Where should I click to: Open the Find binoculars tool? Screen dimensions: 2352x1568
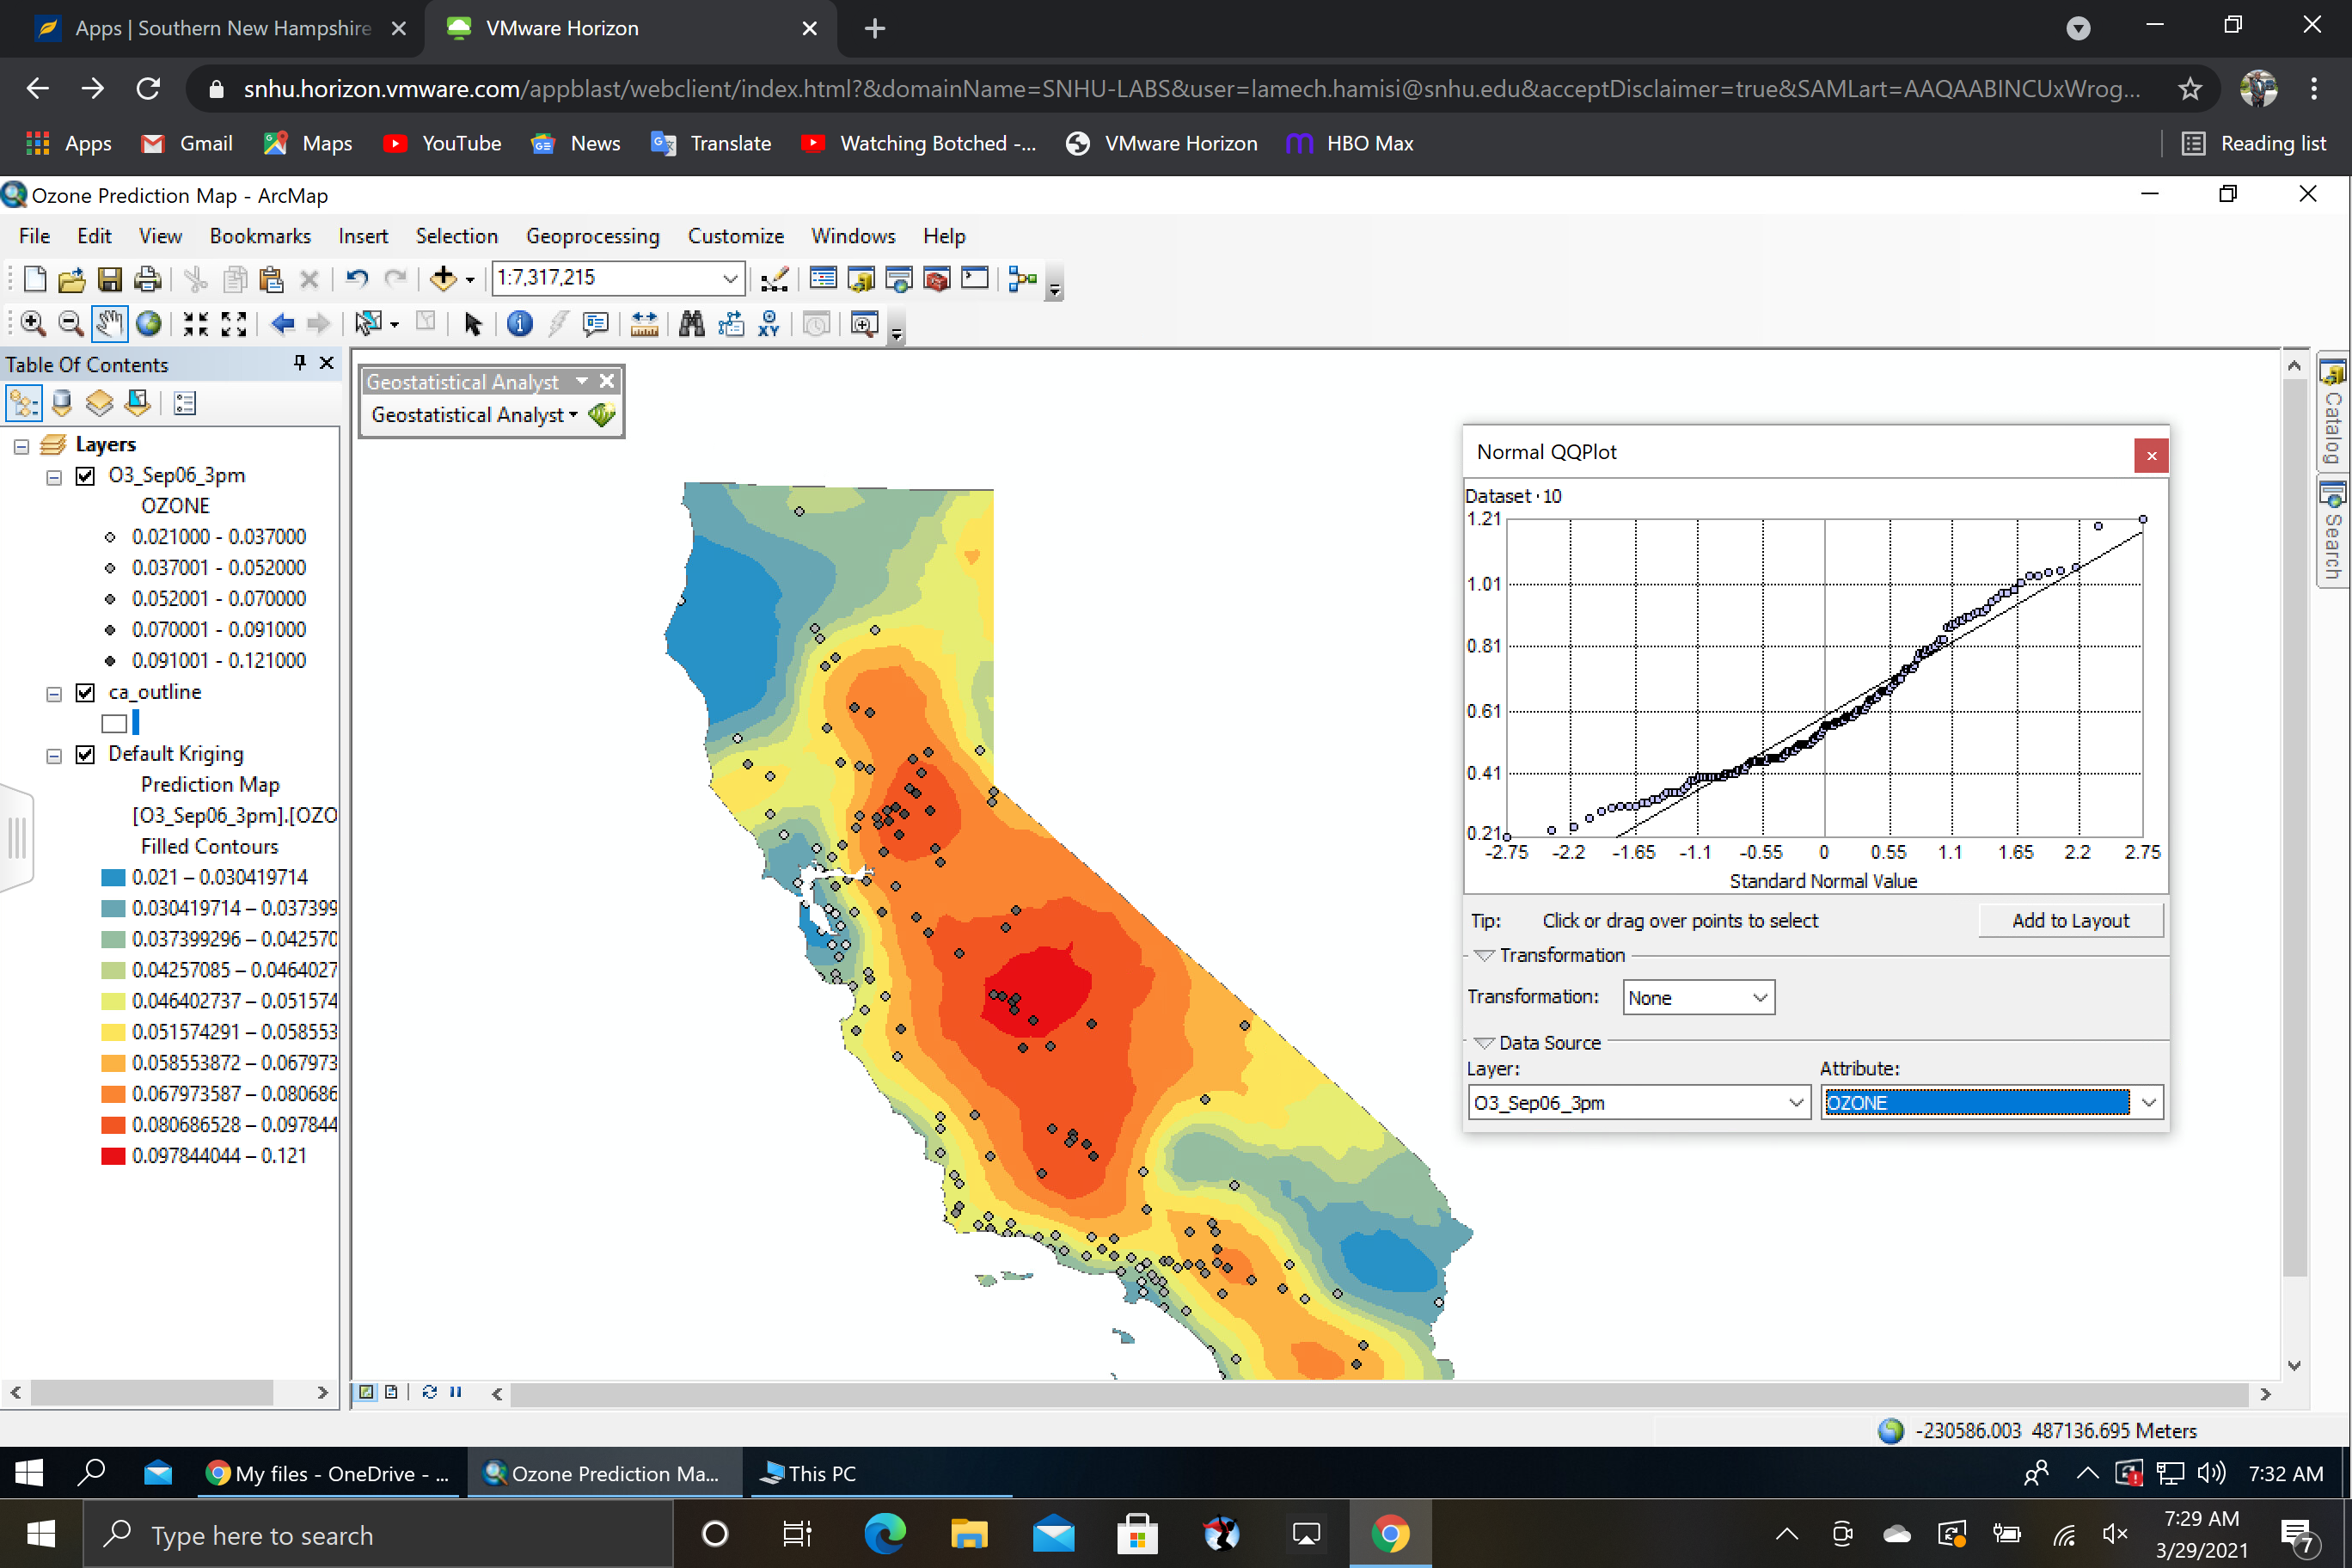coord(691,324)
